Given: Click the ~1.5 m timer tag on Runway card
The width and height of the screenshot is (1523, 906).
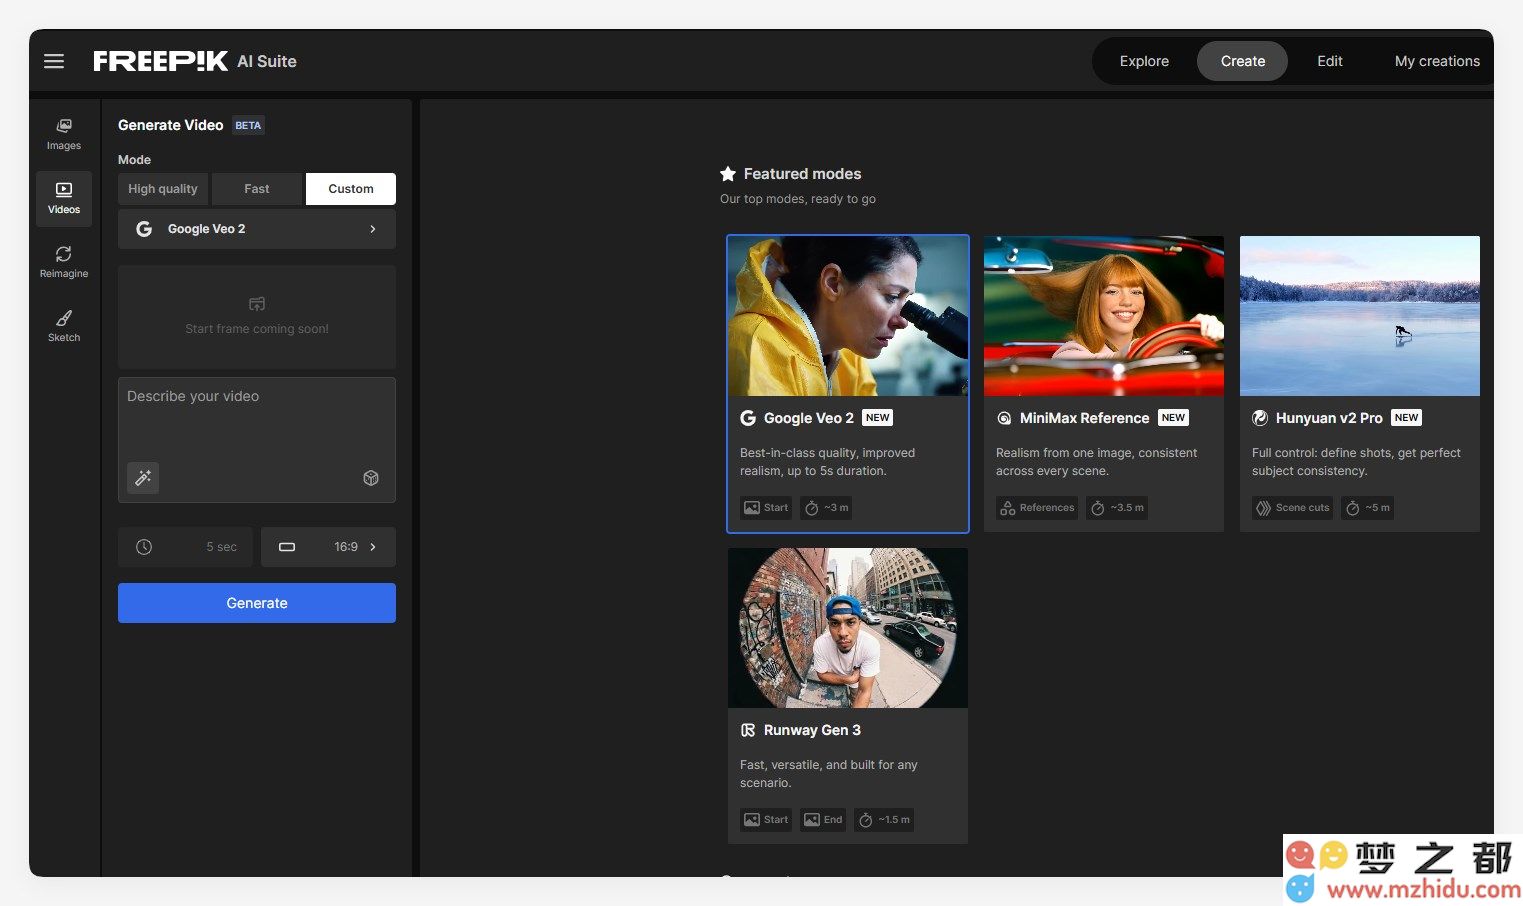Looking at the screenshot, I should (x=884, y=820).
